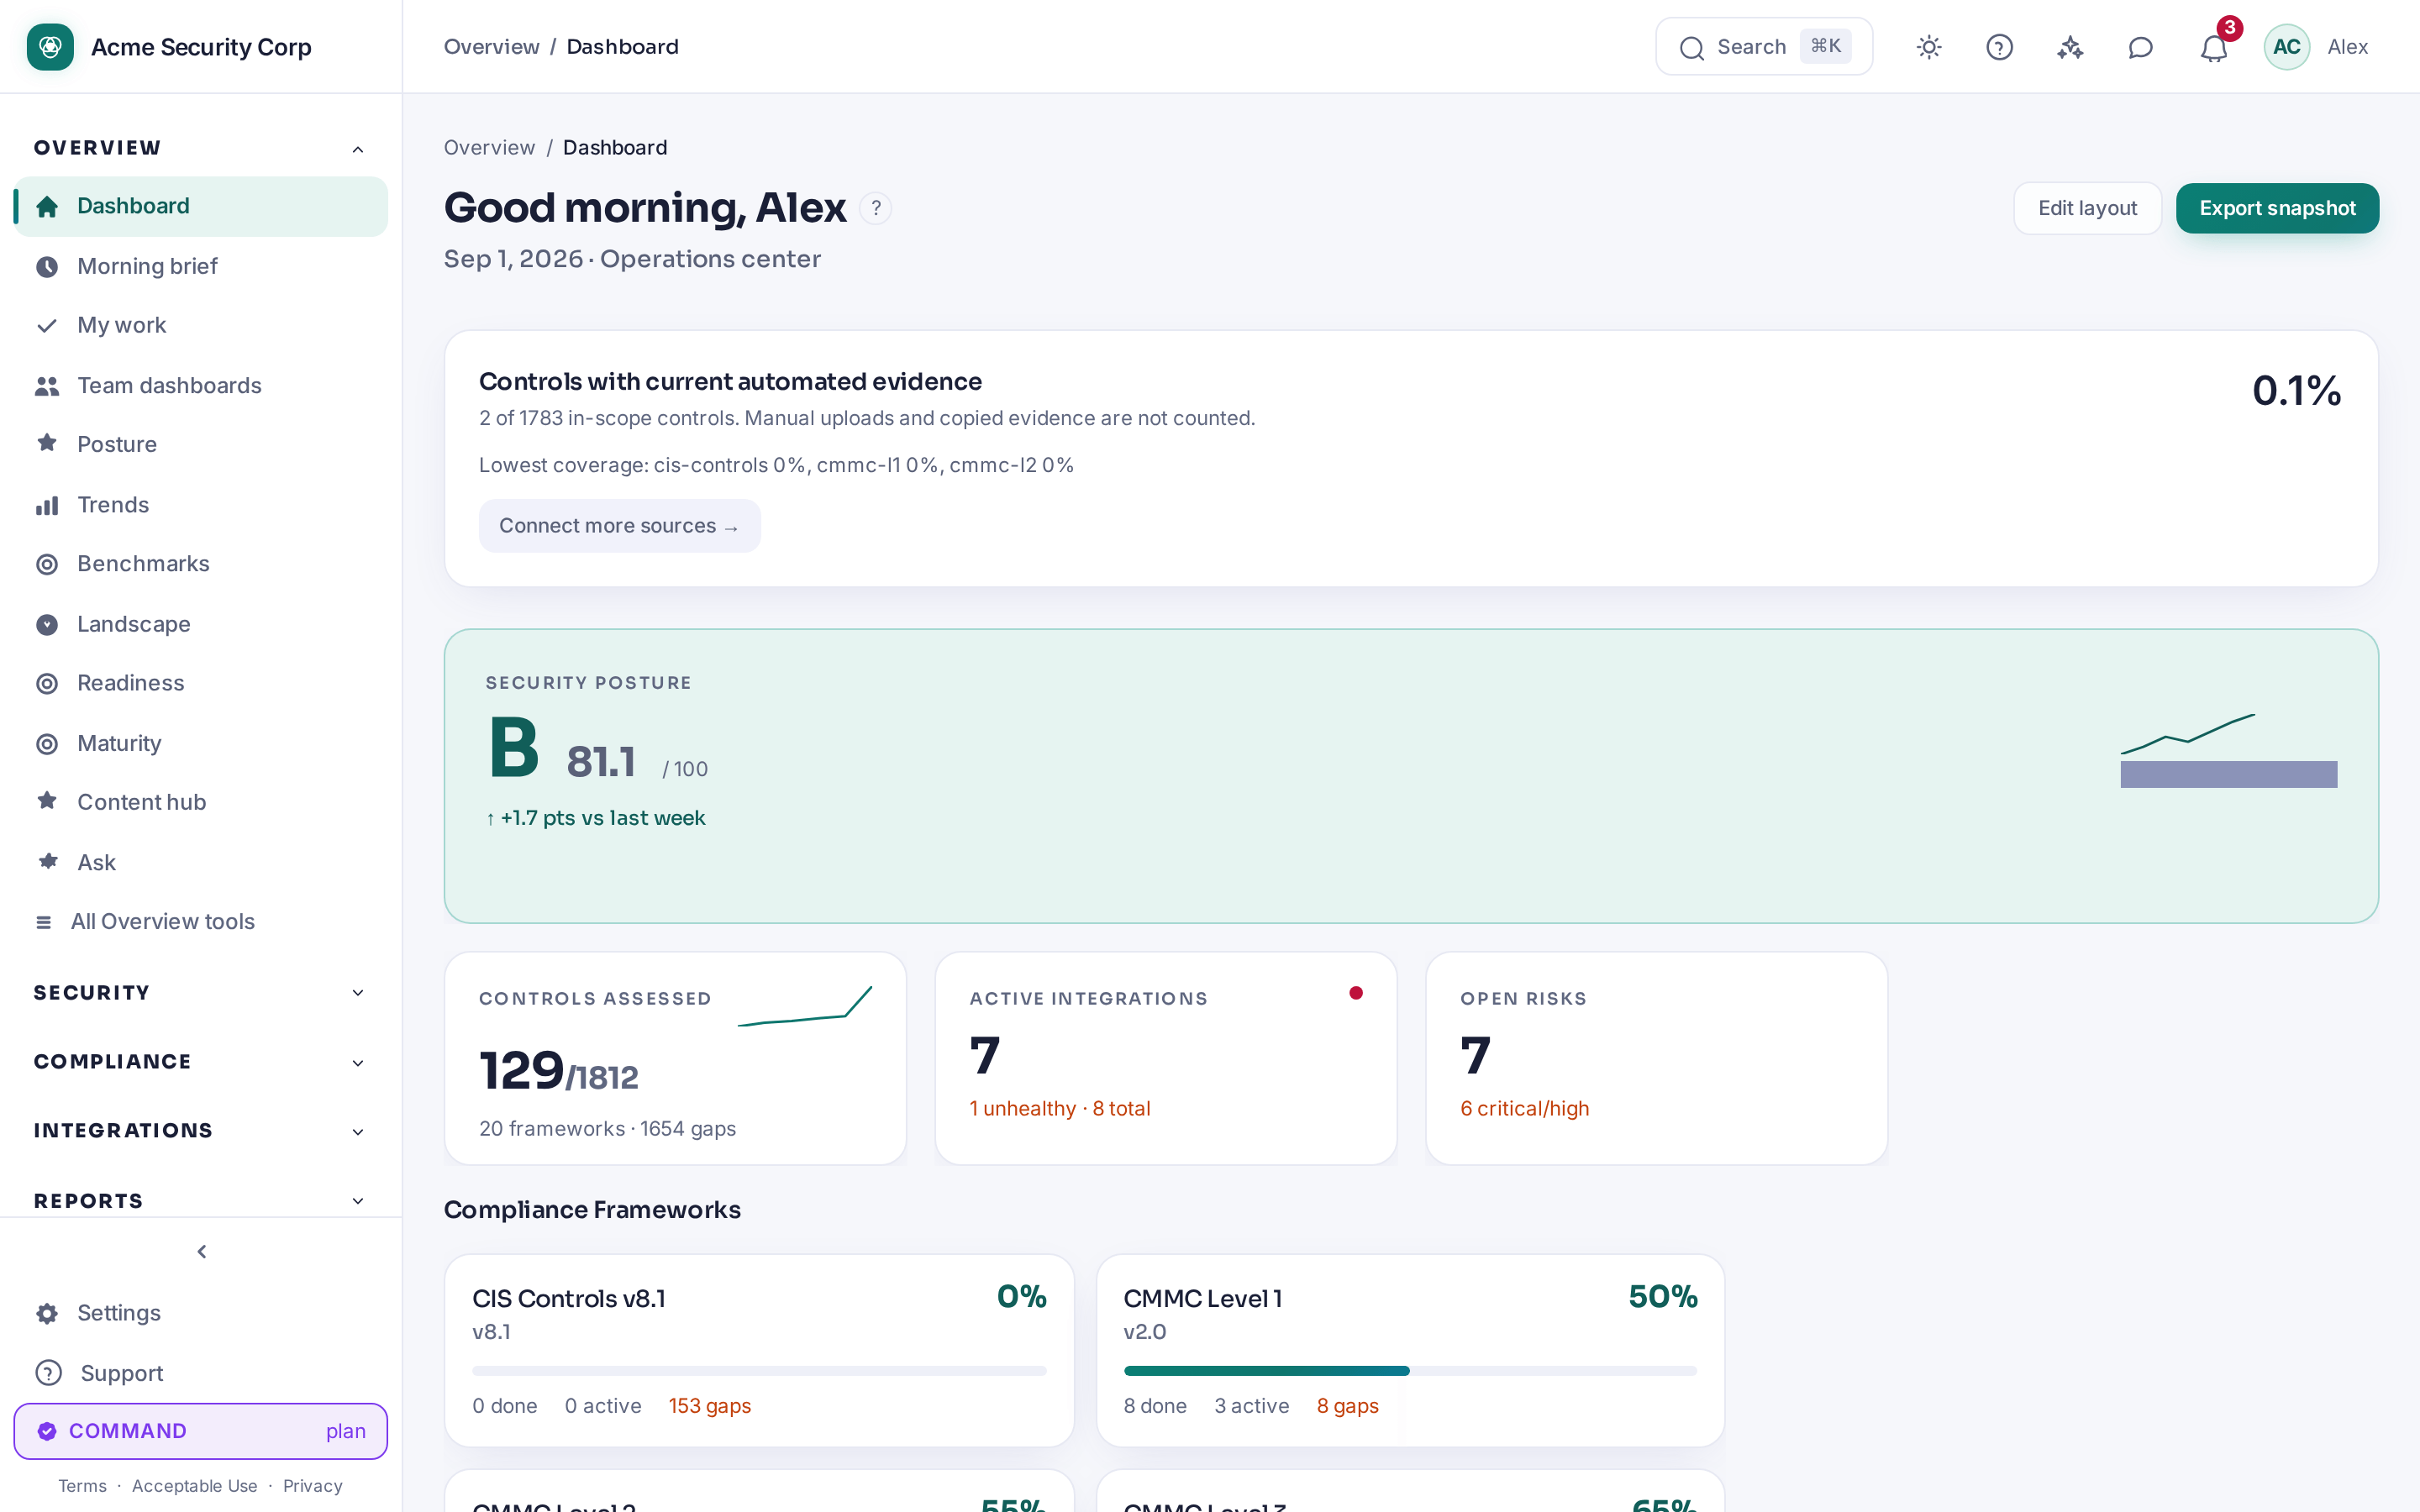2420x1512 pixels.
Task: Click the Benchmarks target icon
Action: pyautogui.click(x=47, y=565)
